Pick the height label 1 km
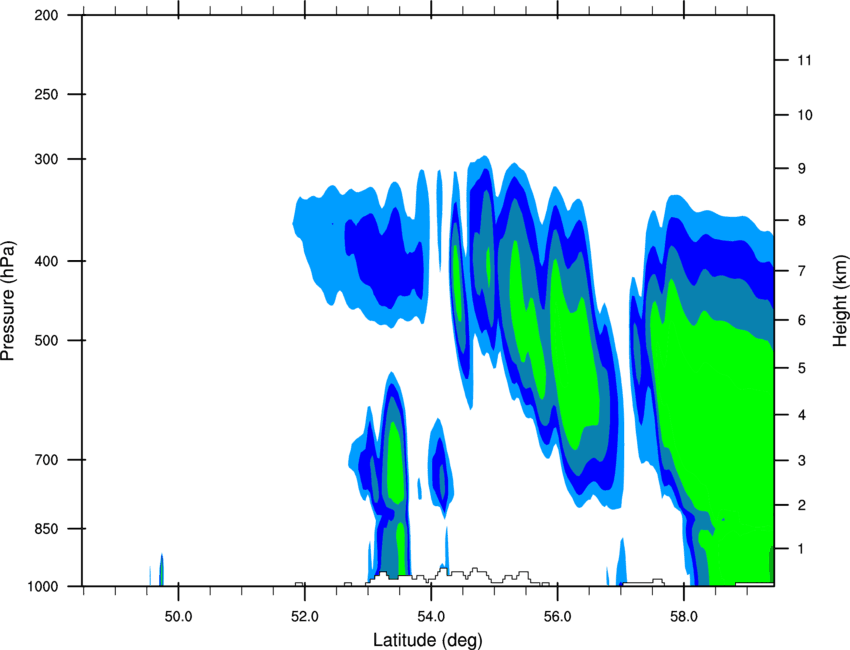The width and height of the screenshot is (850, 650). (x=802, y=549)
